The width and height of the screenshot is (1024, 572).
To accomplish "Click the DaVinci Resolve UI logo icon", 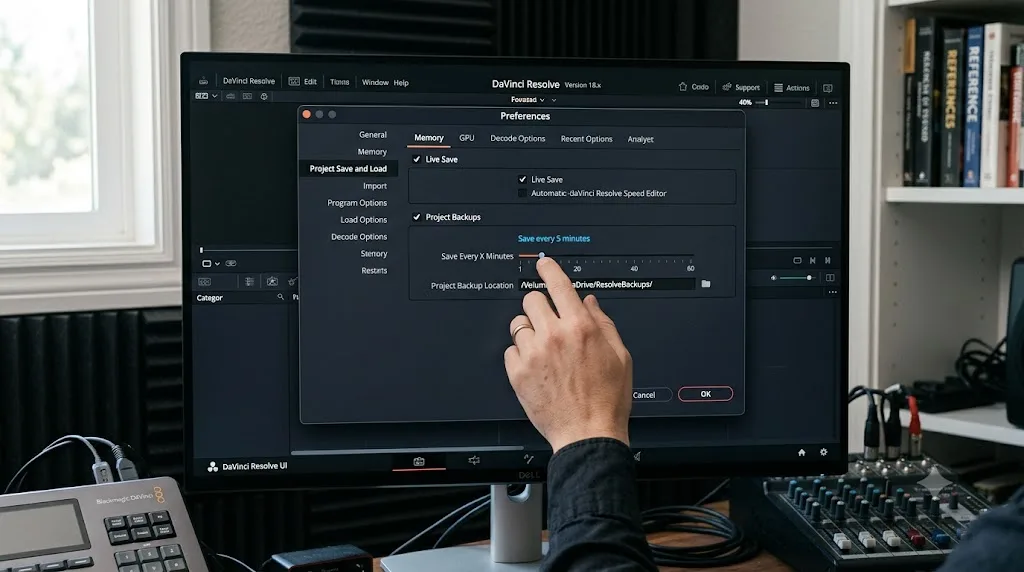I will pos(212,467).
